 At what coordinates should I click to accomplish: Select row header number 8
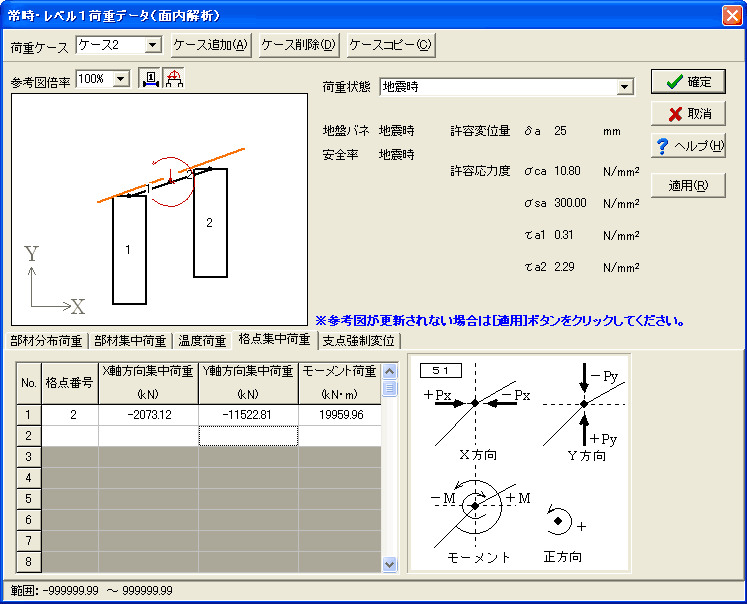[x=29, y=562]
